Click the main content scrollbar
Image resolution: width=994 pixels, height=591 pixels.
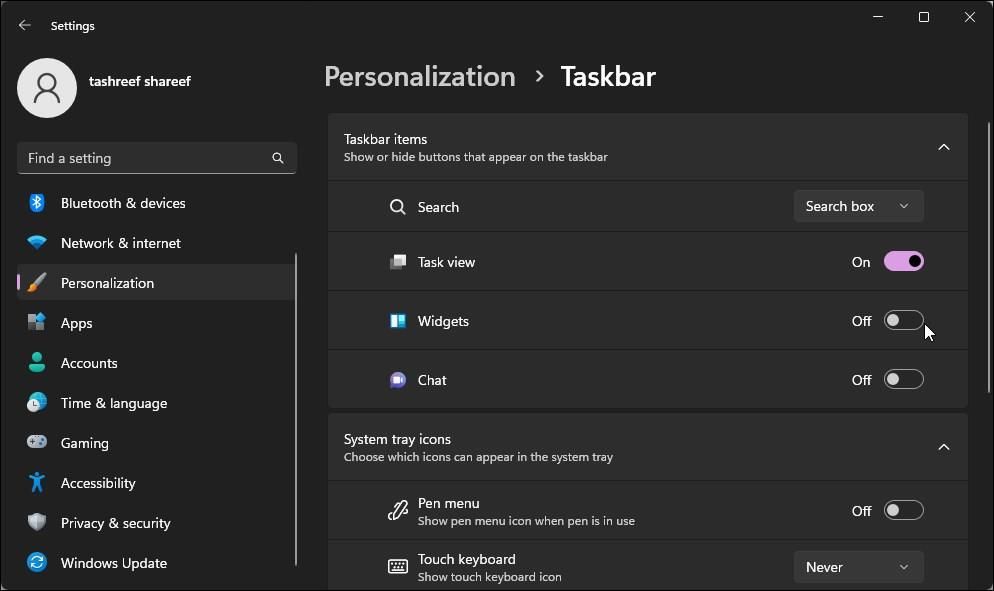(988, 257)
